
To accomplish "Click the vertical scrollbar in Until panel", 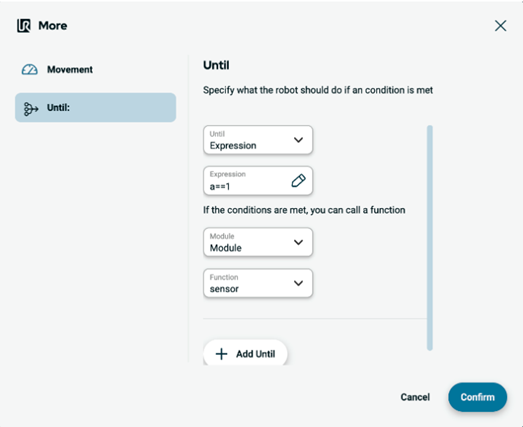I will [430, 238].
